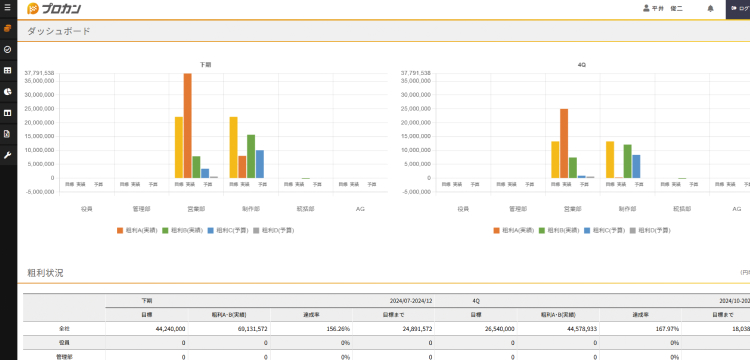Click the 4Q chart title
The image size is (750, 360).
click(x=582, y=65)
